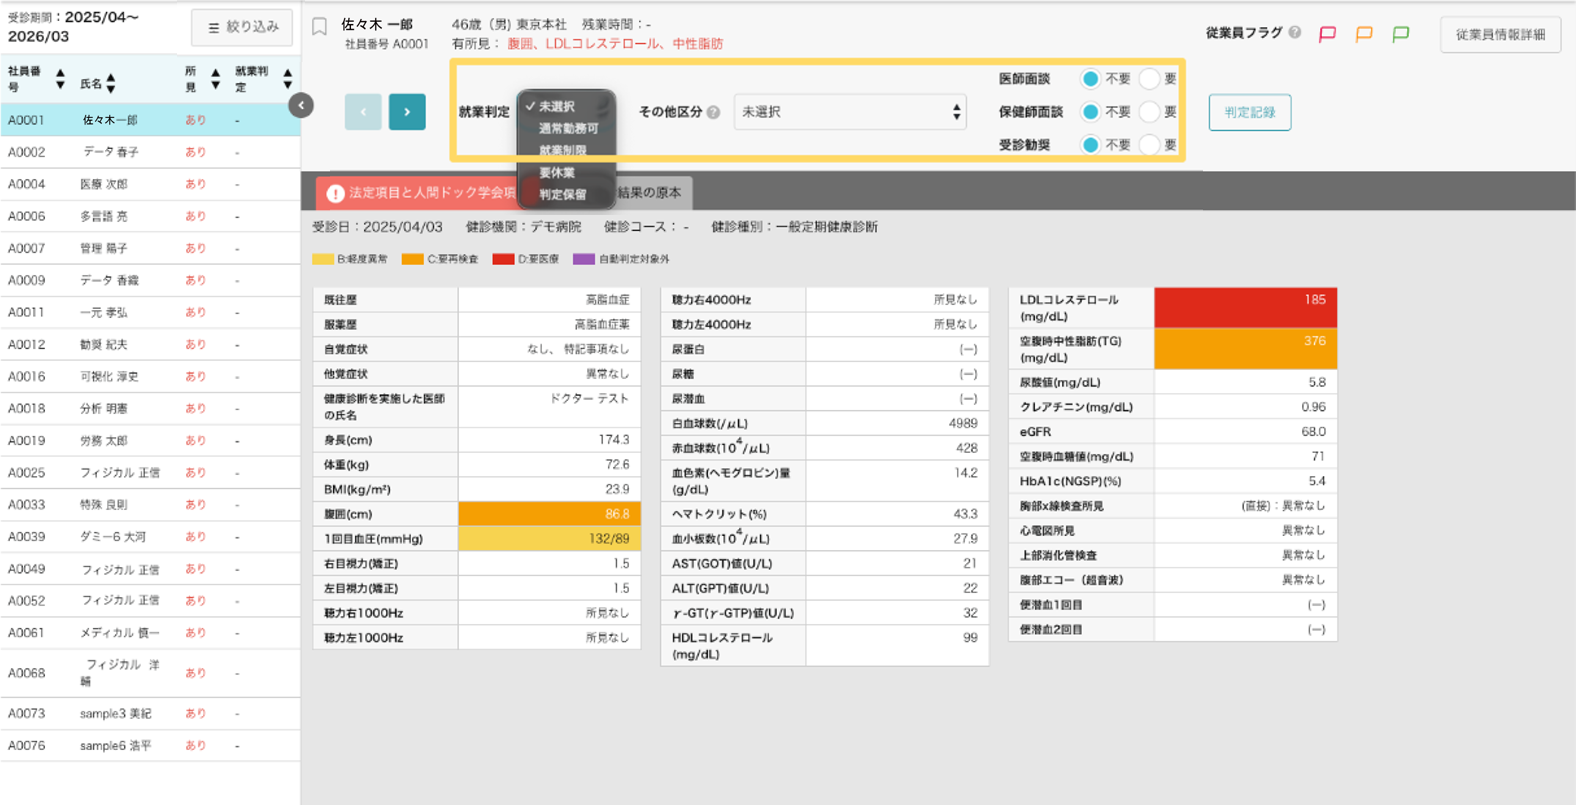The image size is (1576, 805).
Task: Select employee row A0006 多言語 亮
Action: tap(150, 216)
